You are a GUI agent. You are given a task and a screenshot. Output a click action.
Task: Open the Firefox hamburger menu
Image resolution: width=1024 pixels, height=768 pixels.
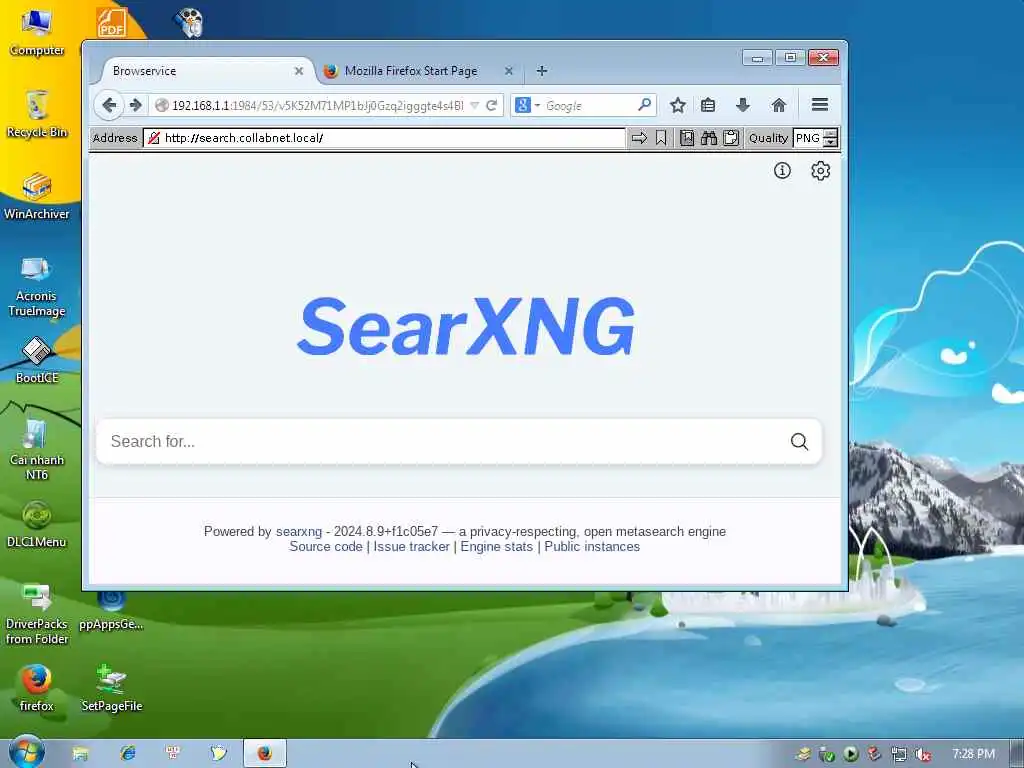coord(820,104)
